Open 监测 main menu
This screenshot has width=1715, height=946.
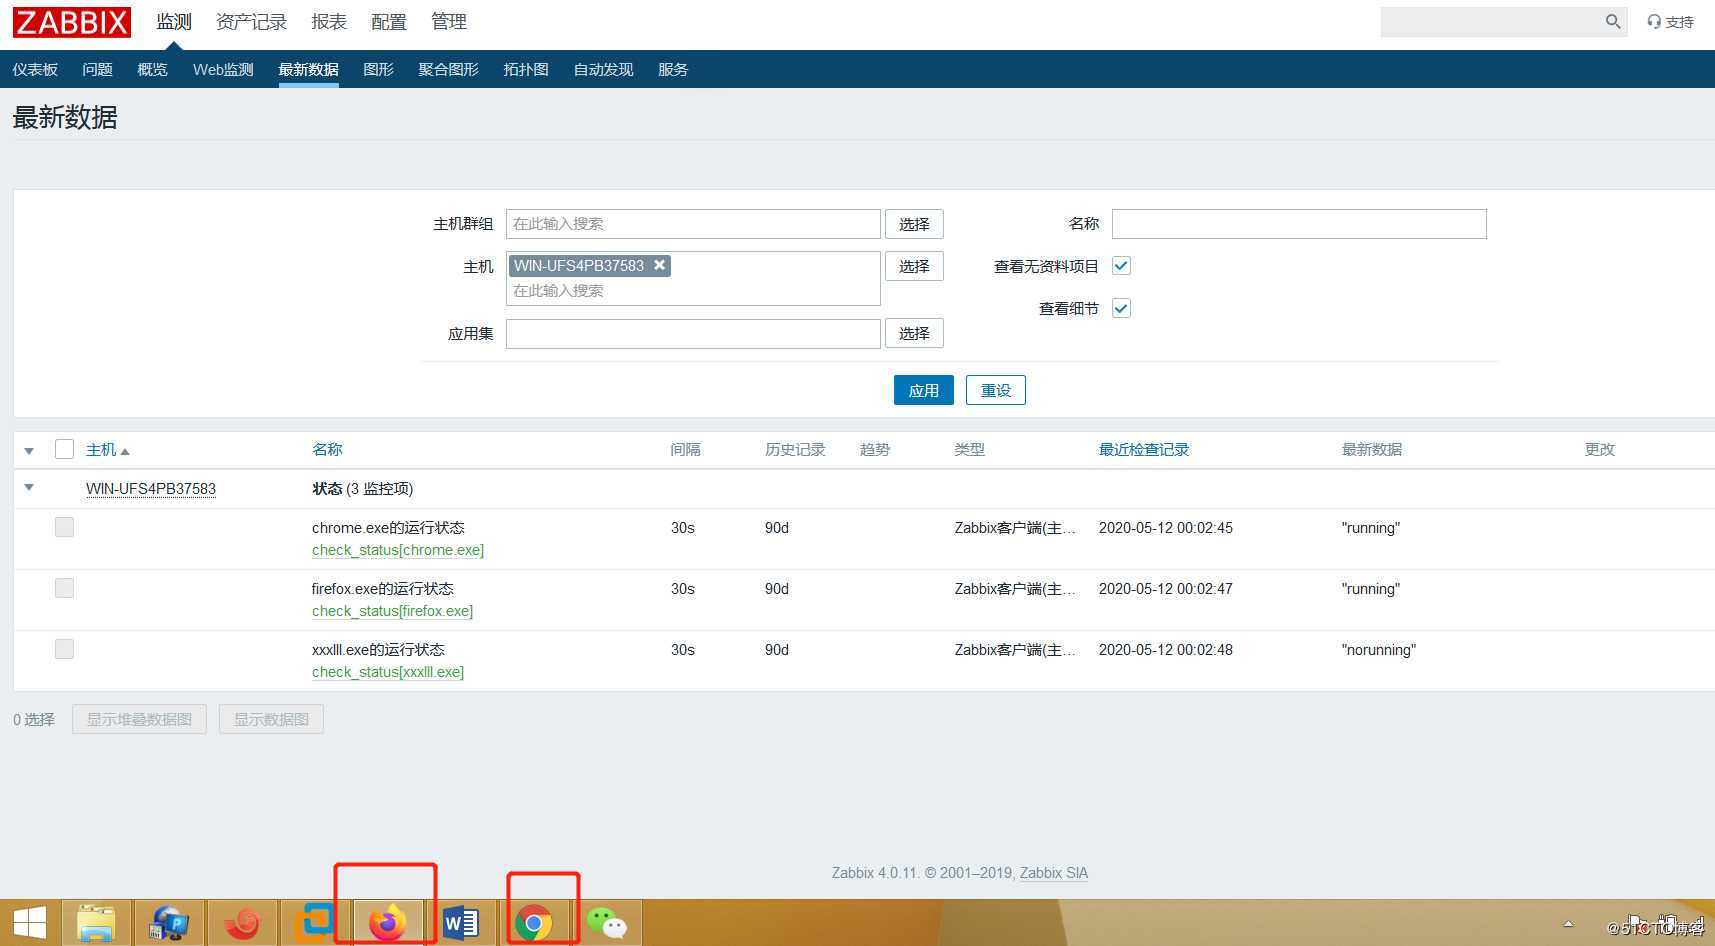click(174, 22)
